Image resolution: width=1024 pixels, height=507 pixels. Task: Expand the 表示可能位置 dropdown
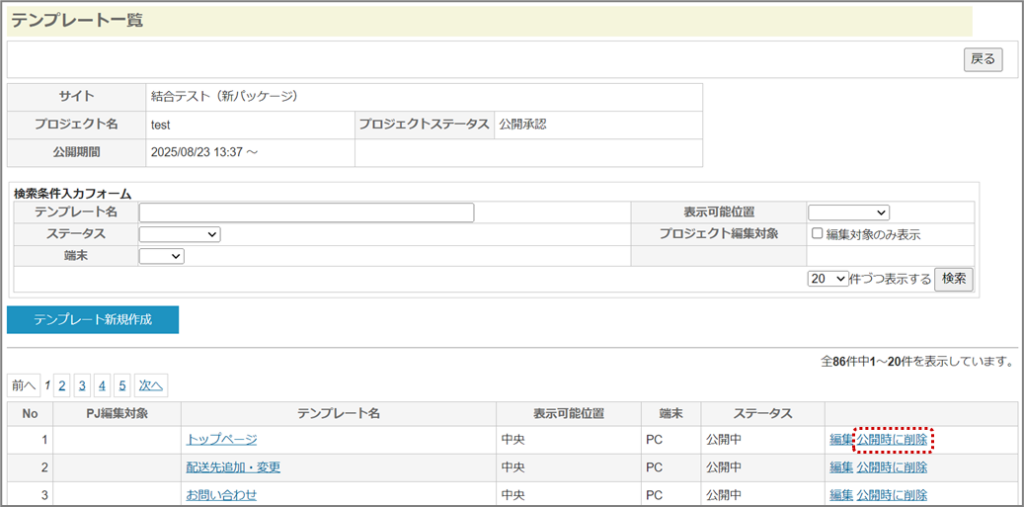click(848, 212)
